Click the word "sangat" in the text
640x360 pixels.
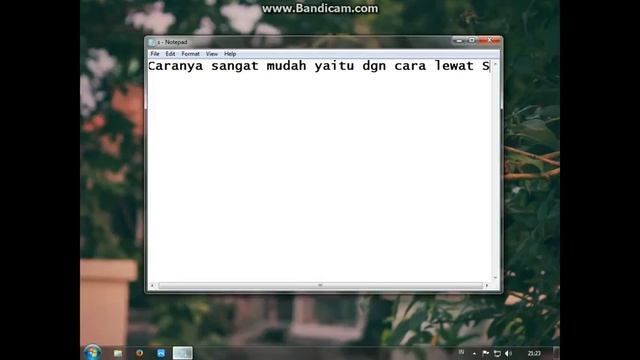coord(235,67)
